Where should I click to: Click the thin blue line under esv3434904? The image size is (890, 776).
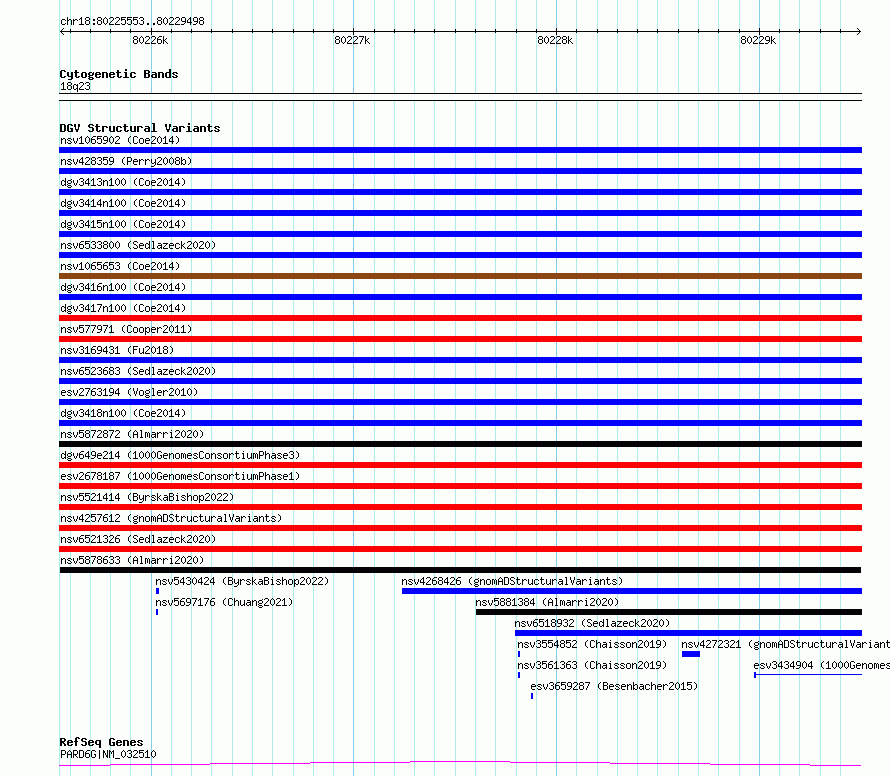pyautogui.click(x=808, y=675)
